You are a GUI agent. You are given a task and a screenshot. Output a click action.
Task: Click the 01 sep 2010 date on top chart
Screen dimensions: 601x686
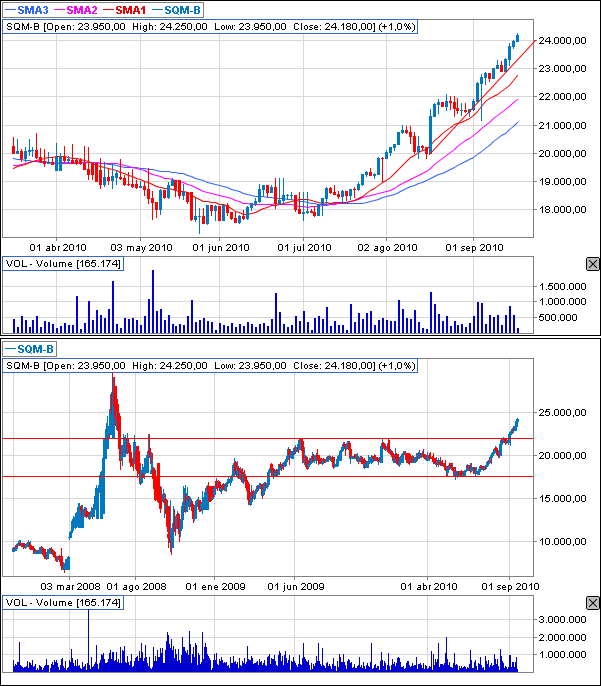tap(475, 248)
